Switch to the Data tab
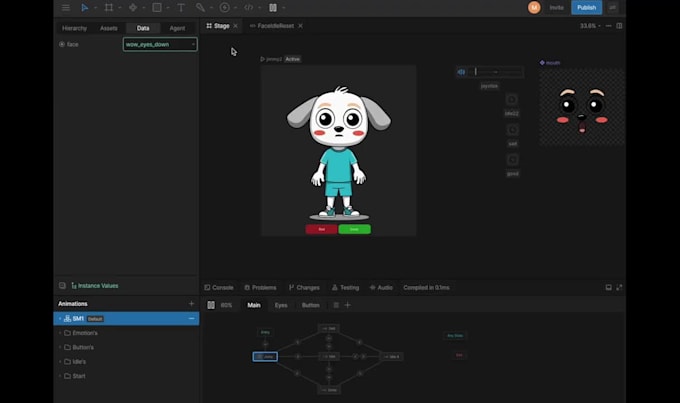The width and height of the screenshot is (680, 403). coord(143,28)
